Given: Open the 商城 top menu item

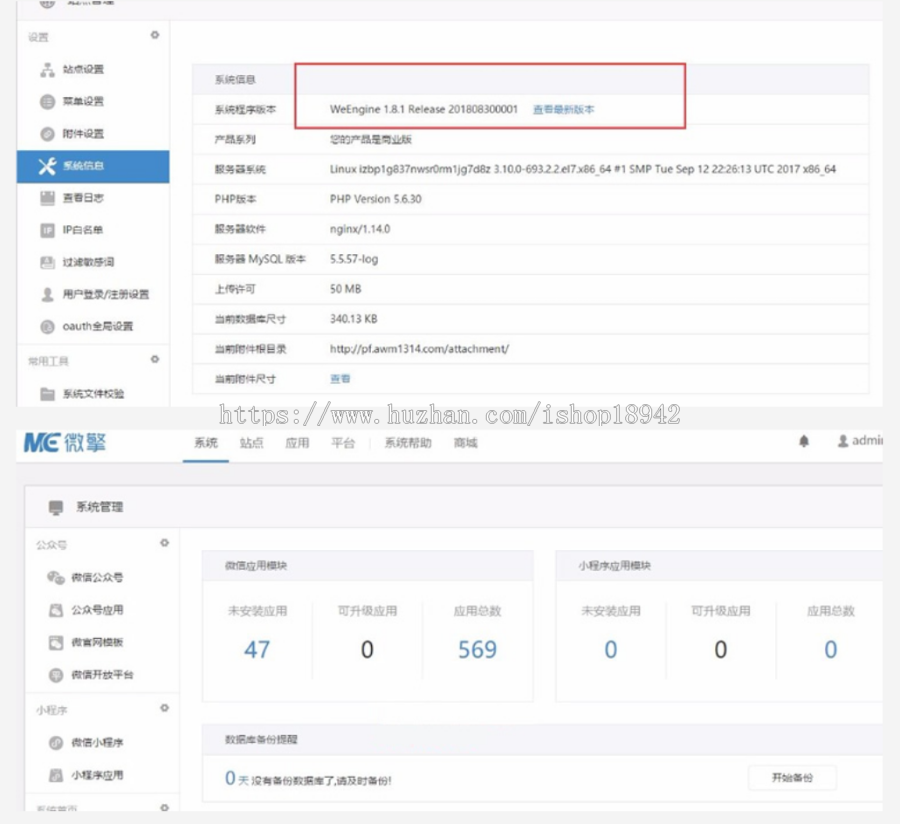Looking at the screenshot, I should click(465, 443).
